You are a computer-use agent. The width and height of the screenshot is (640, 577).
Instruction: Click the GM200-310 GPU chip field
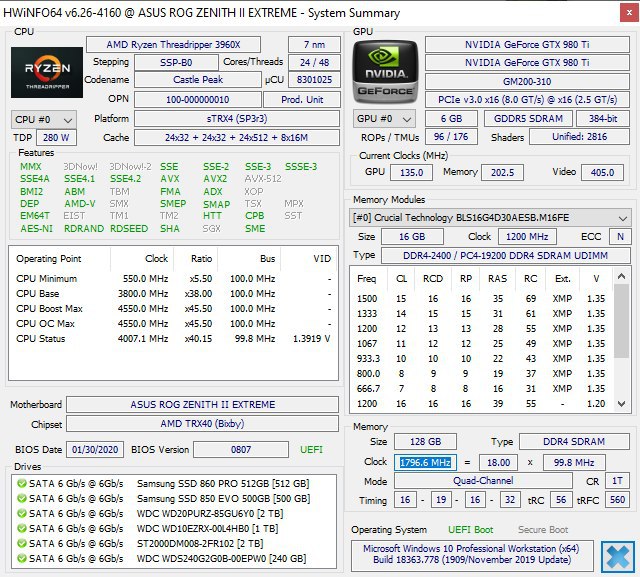[527, 82]
